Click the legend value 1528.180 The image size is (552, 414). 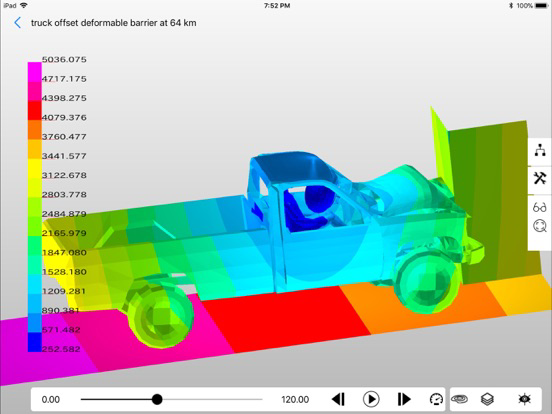click(64, 272)
